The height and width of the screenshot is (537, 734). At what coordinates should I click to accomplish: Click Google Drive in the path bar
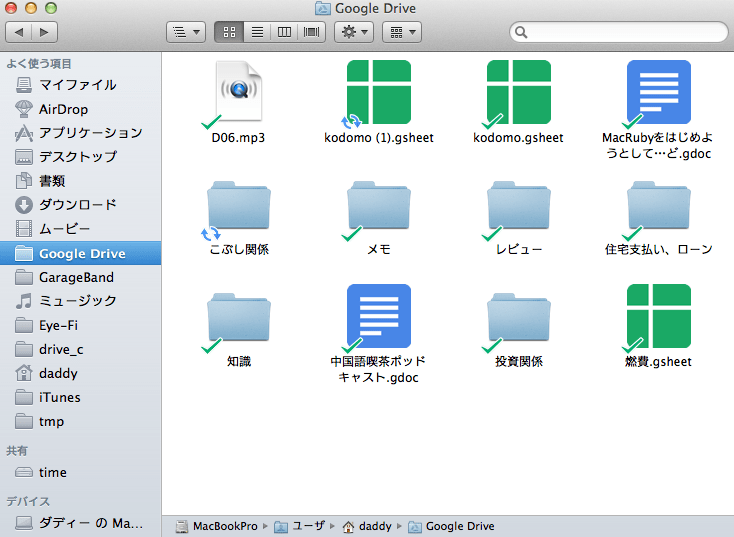point(451,526)
